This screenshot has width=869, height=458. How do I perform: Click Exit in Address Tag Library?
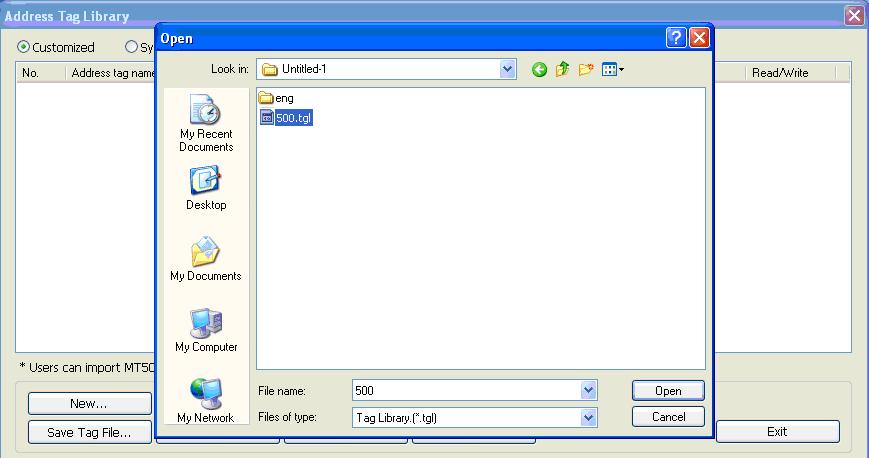778,431
